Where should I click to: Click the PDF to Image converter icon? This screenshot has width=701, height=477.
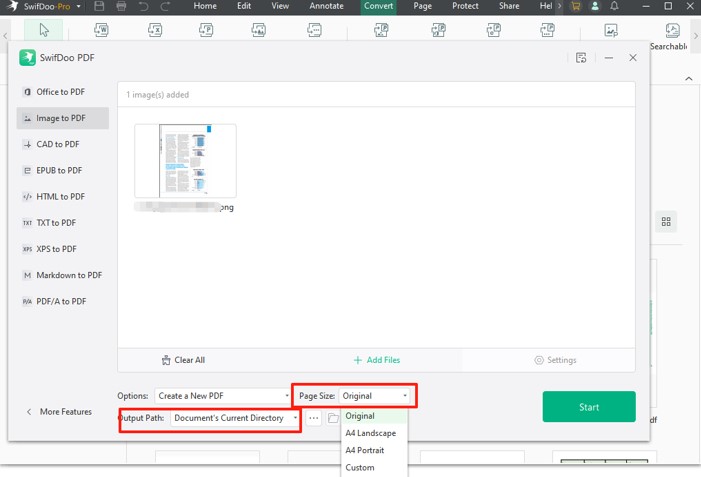click(x=258, y=30)
